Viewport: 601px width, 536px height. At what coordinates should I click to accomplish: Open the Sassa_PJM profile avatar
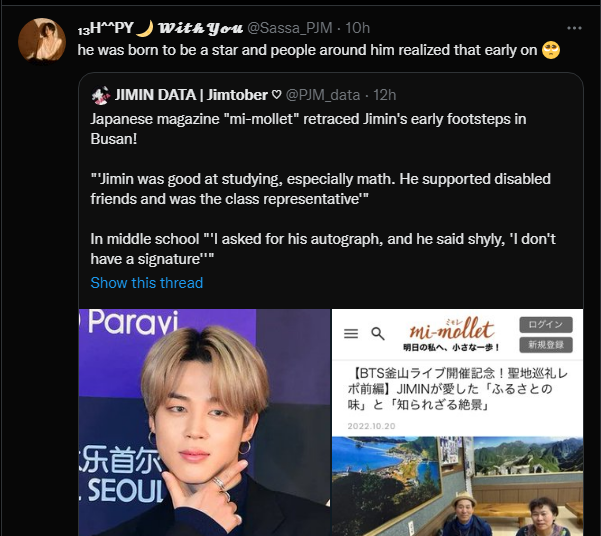click(x=42, y=40)
